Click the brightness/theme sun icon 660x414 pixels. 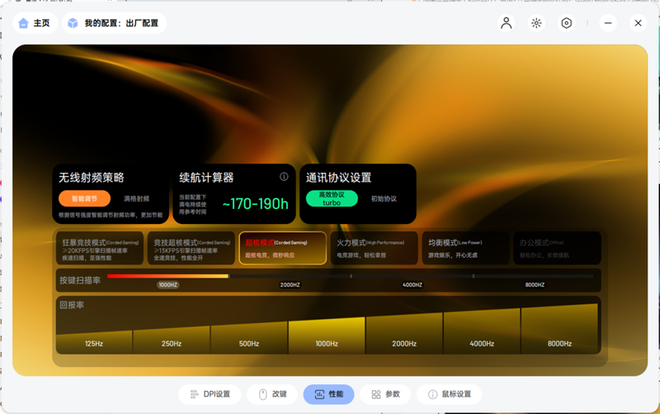pos(536,23)
